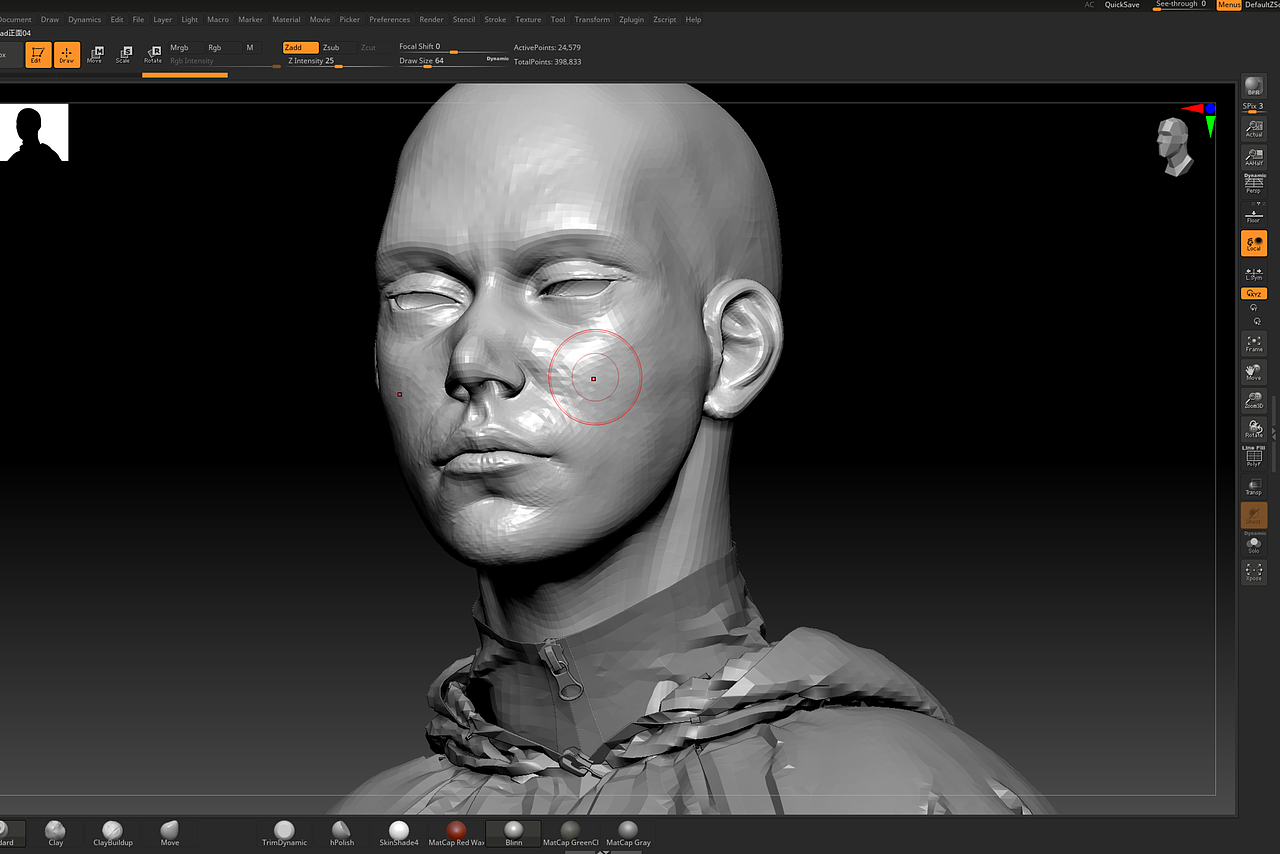Image resolution: width=1280 pixels, height=854 pixels.
Task: Toggle L.Sym local symmetry
Action: point(1254,273)
